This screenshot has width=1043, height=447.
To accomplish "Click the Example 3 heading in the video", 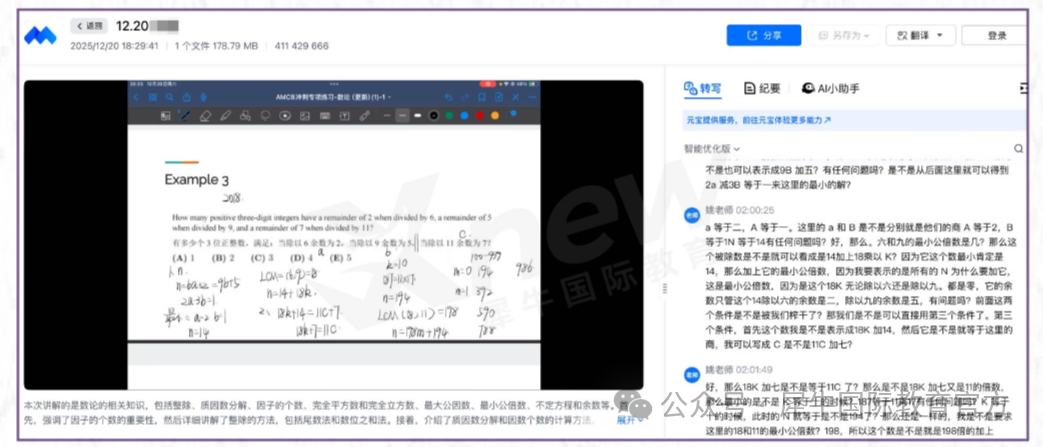I will 196,180.
